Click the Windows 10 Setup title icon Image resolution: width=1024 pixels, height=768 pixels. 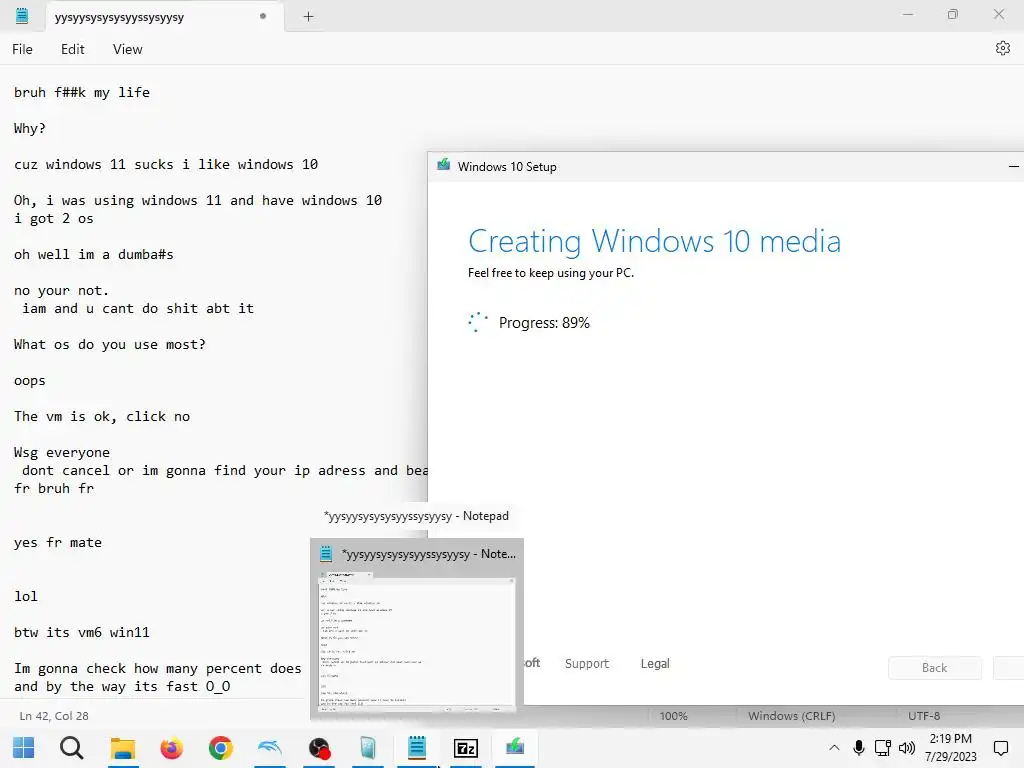tap(443, 165)
